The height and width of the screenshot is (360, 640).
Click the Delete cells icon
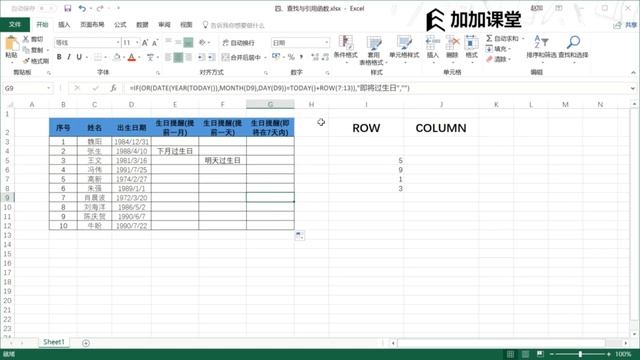[x=452, y=42]
